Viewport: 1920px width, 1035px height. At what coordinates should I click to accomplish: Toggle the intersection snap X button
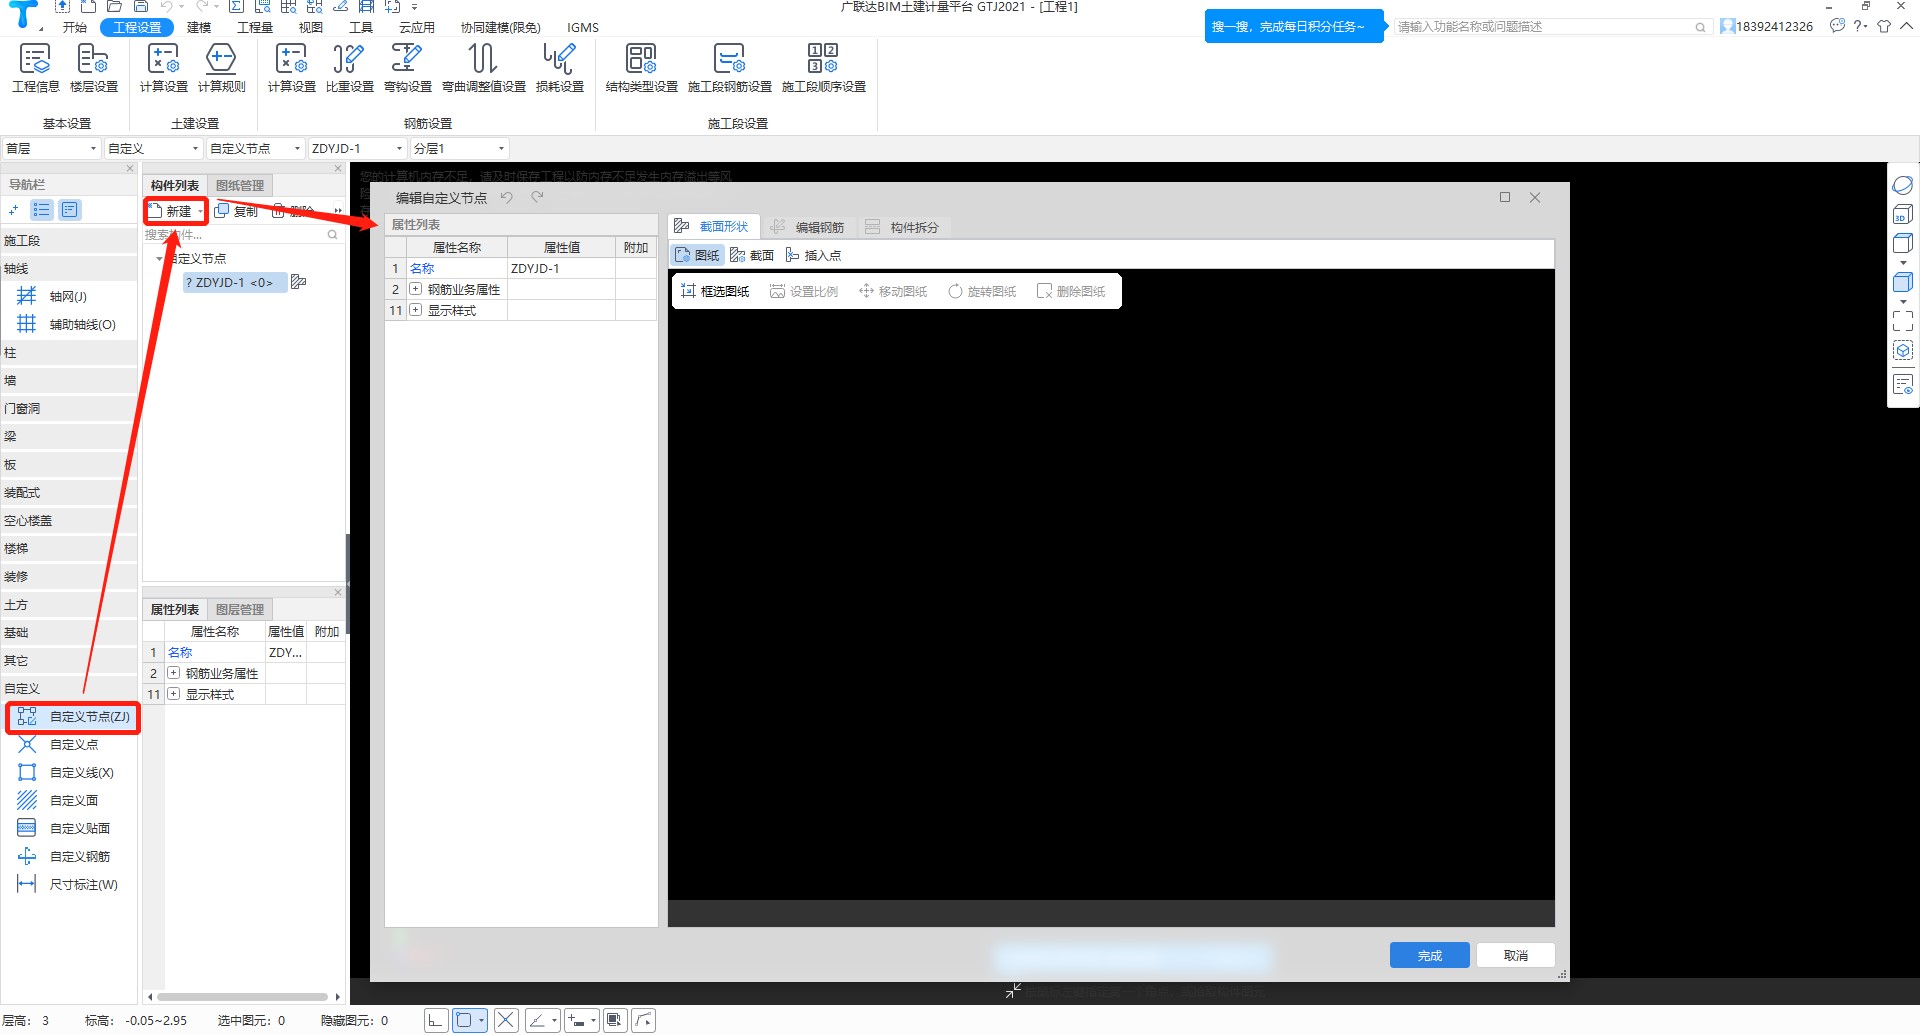[x=506, y=1020]
